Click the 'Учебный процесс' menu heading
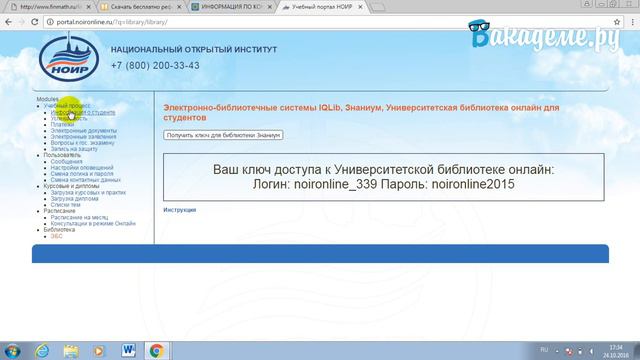Viewport: 640px width, 360px height. 67,106
